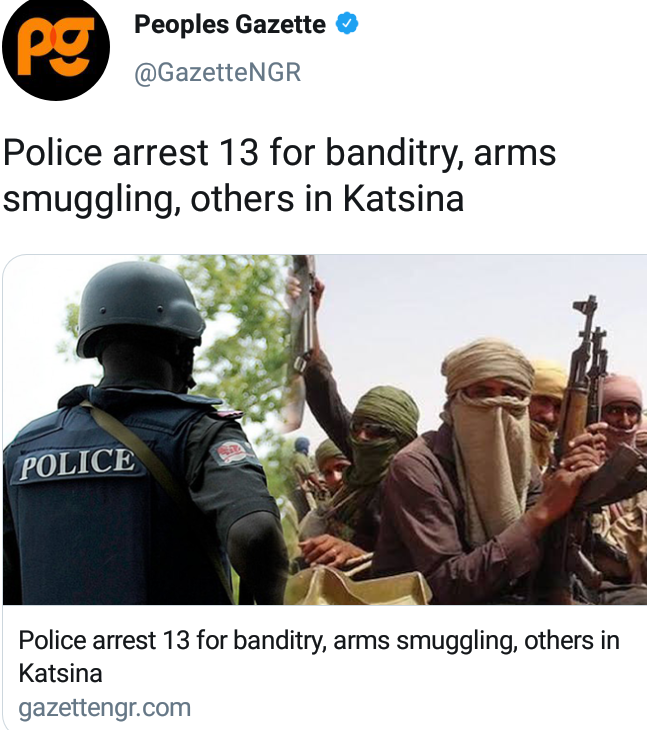
Task: Click the officer's shoulder strap in the image
Action: coord(140,449)
